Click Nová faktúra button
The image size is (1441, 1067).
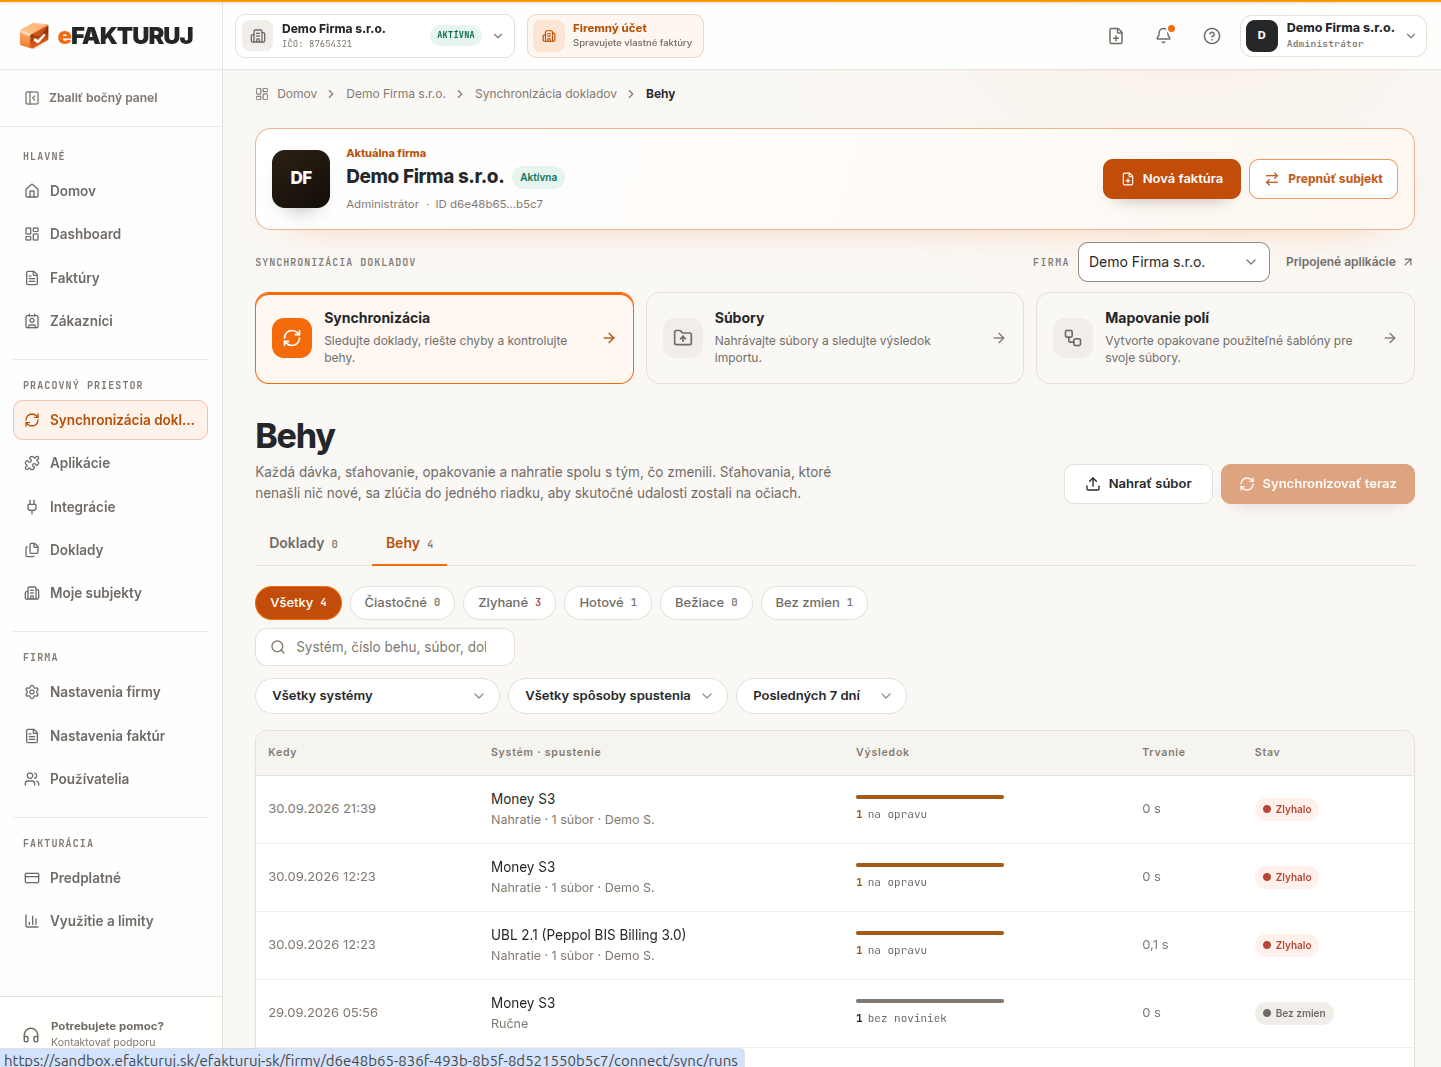[x=1172, y=179]
